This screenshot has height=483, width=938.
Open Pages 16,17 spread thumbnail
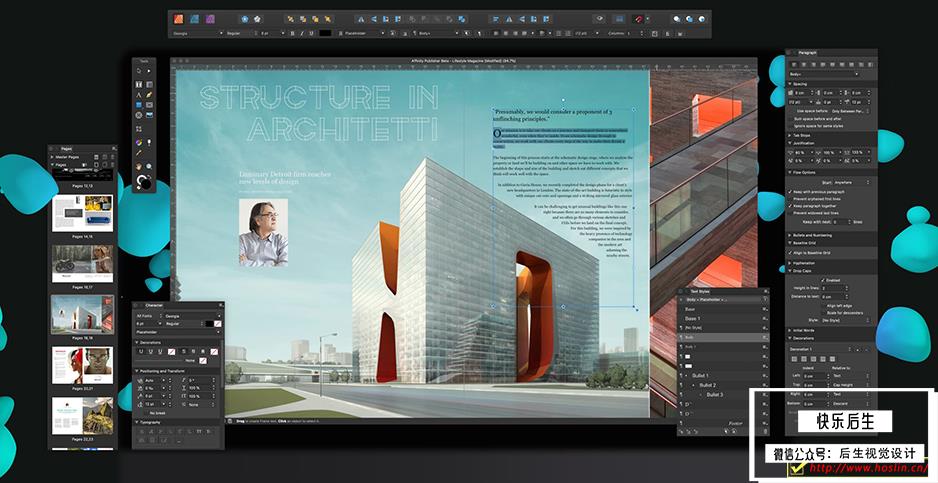click(x=83, y=263)
